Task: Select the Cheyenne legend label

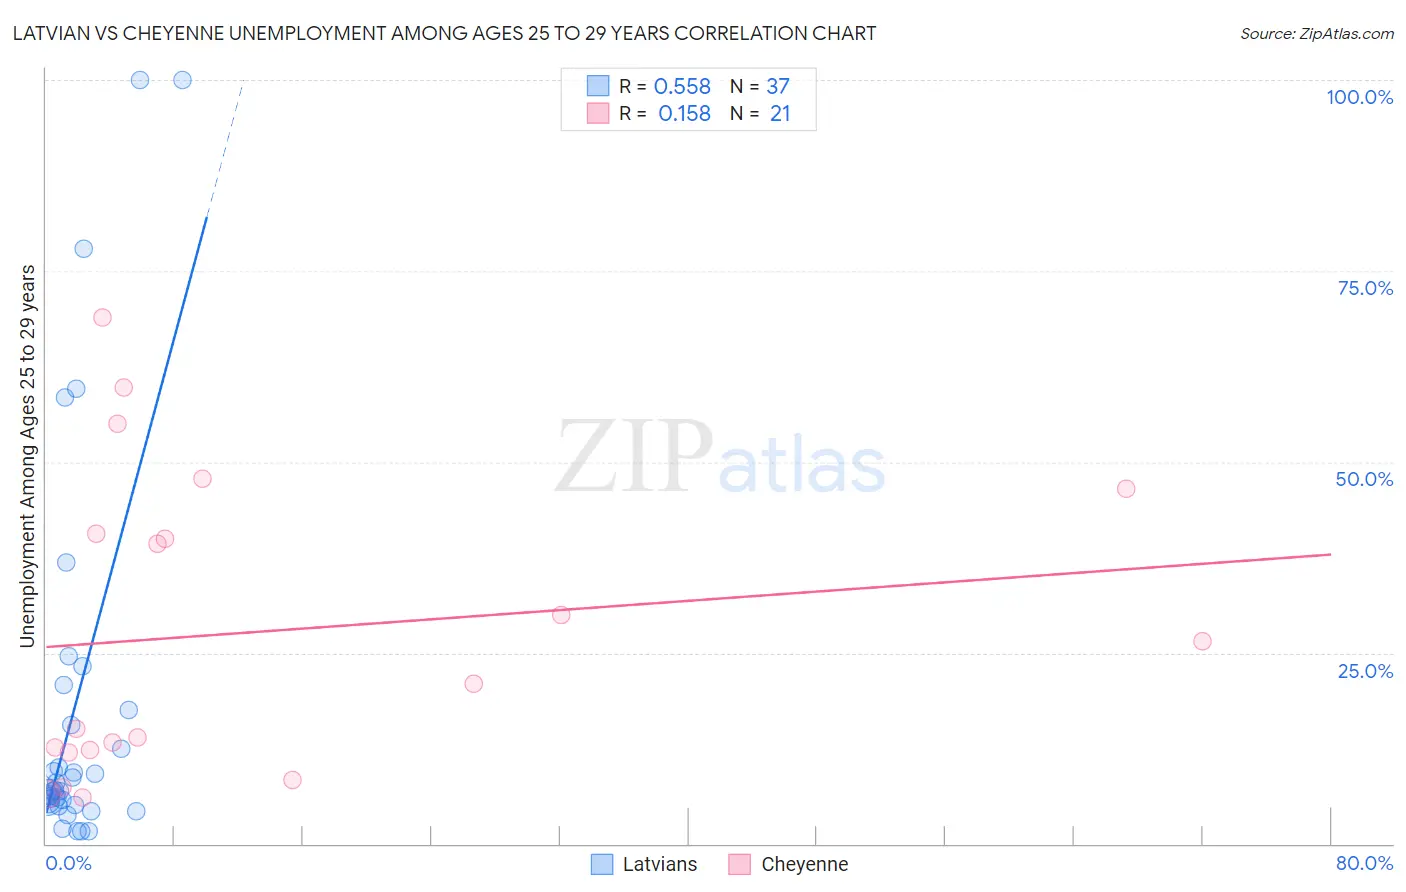Action: [804, 865]
